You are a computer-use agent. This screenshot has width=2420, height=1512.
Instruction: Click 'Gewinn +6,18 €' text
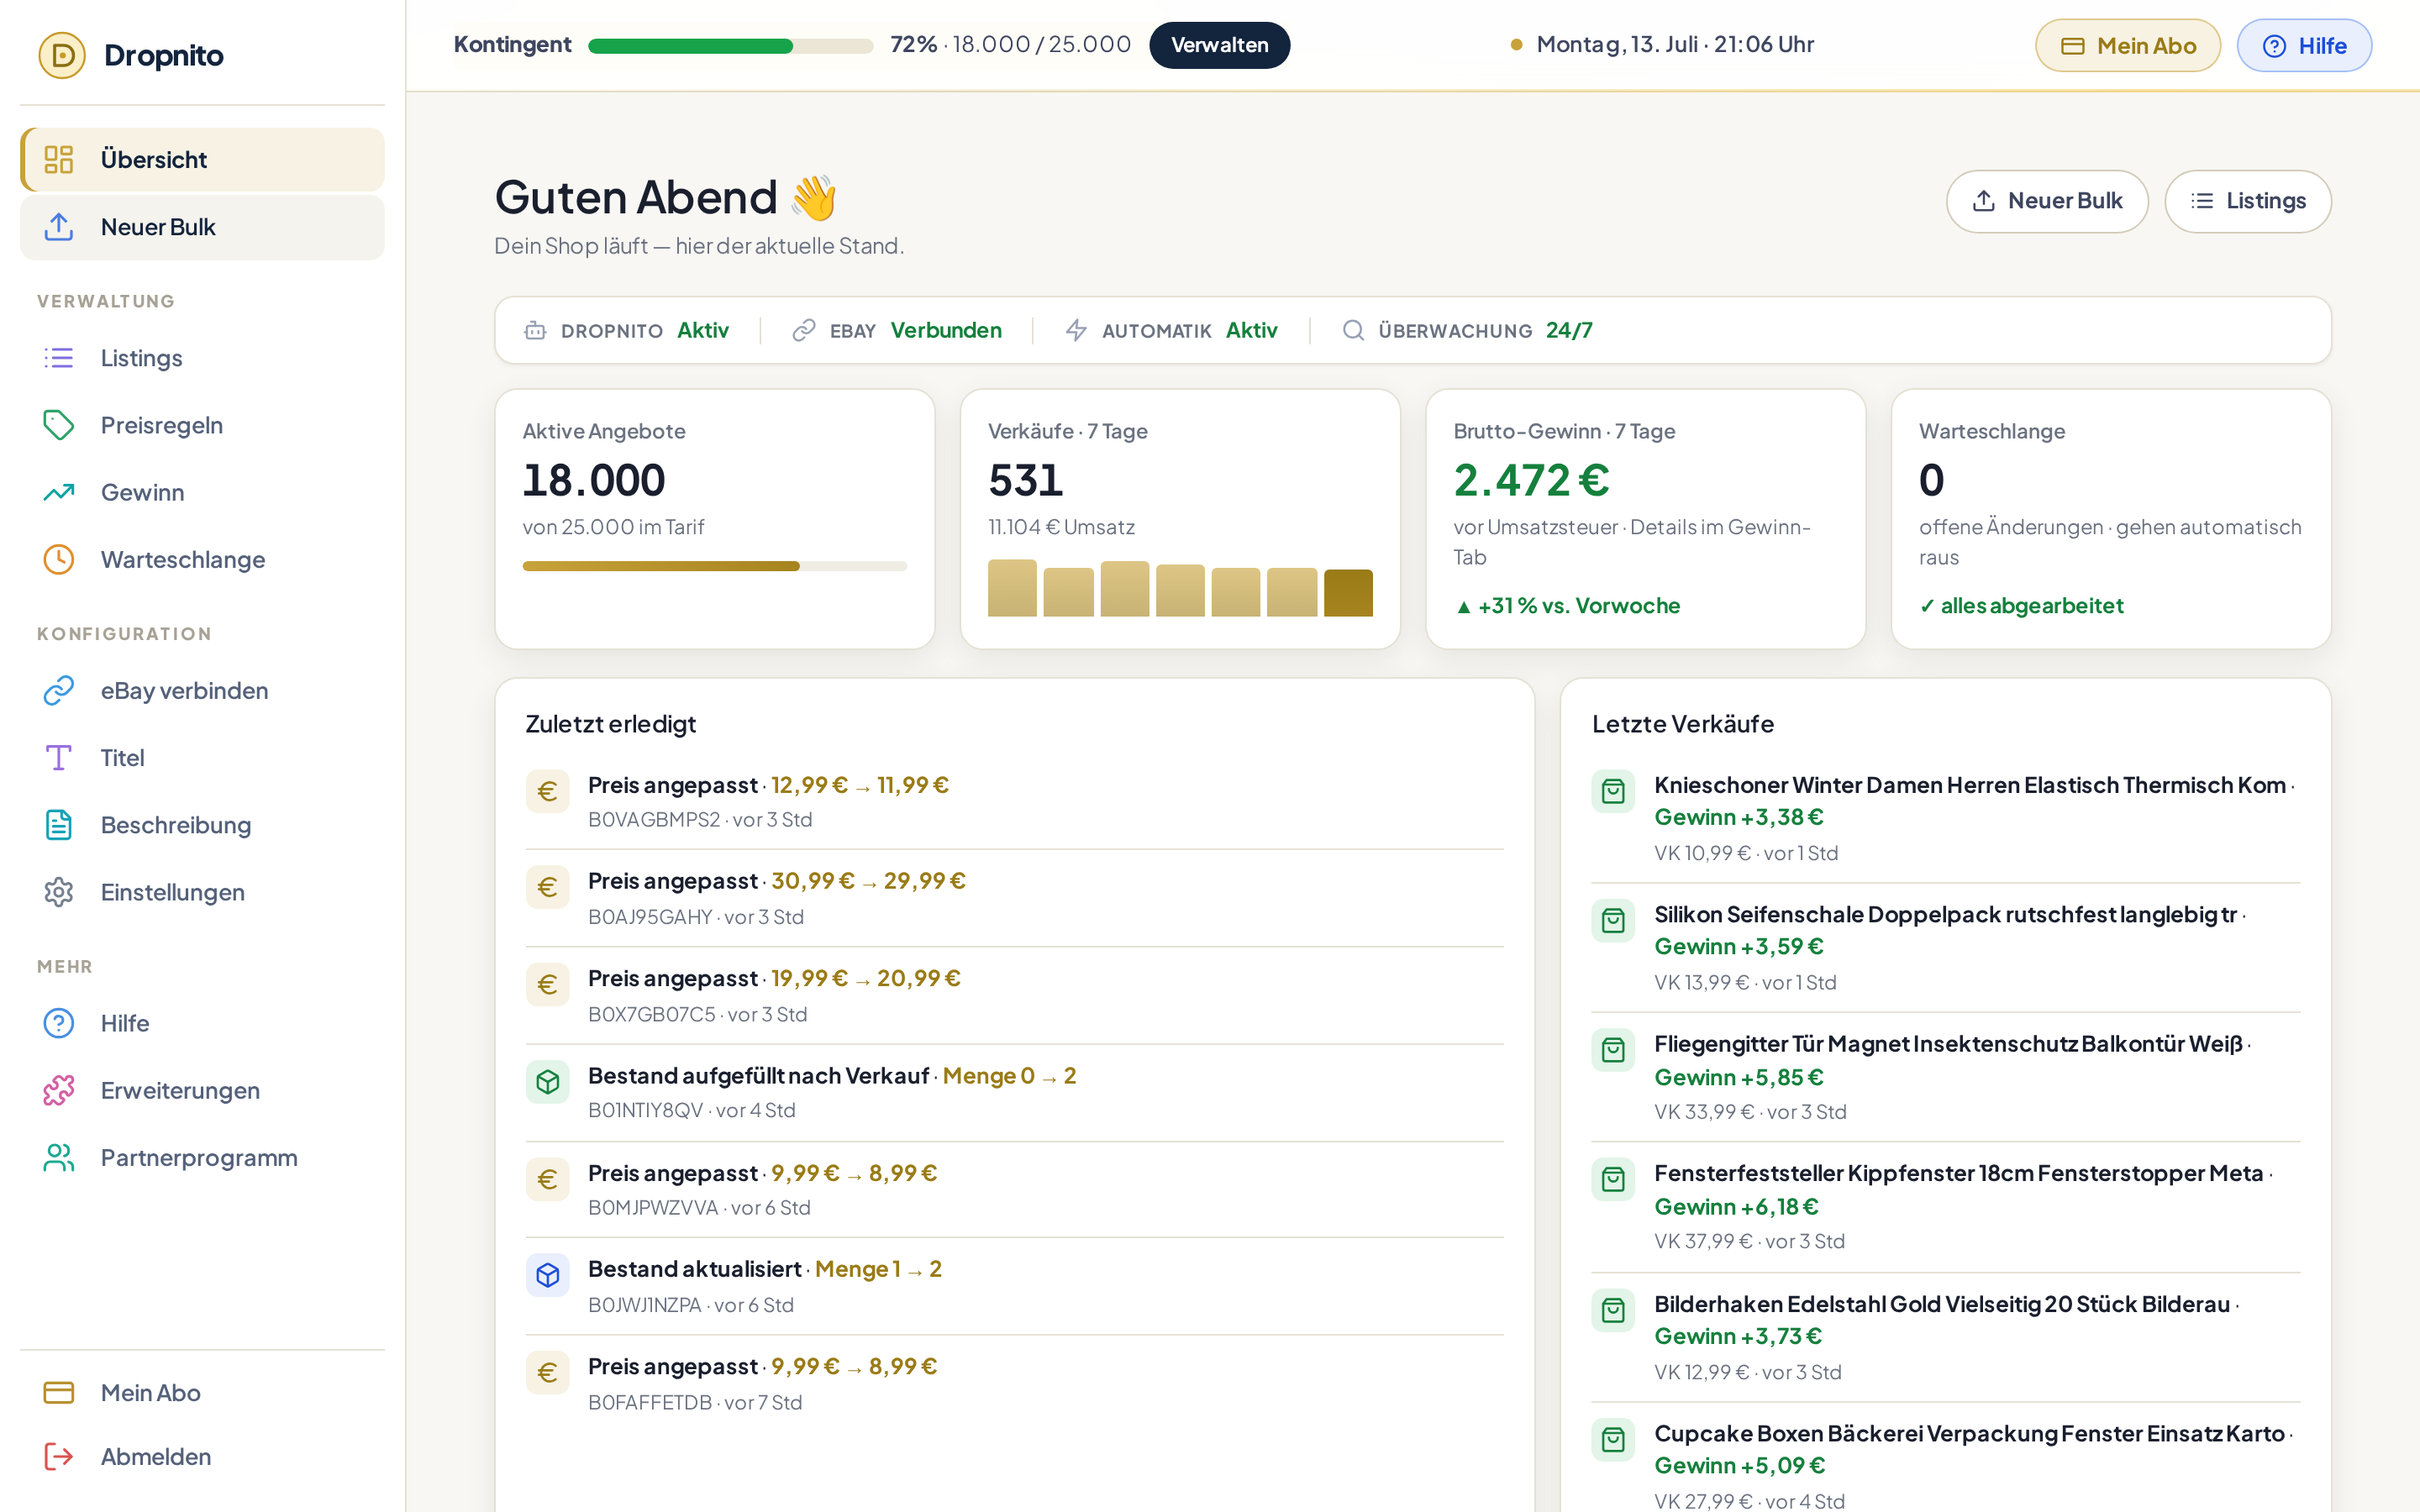[1736, 1207]
